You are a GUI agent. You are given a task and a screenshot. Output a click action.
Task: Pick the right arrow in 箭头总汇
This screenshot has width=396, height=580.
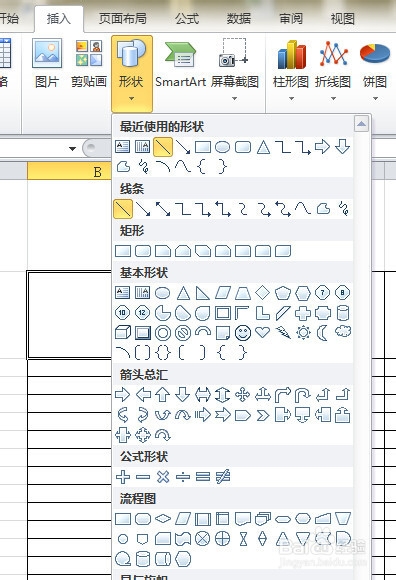point(123,395)
